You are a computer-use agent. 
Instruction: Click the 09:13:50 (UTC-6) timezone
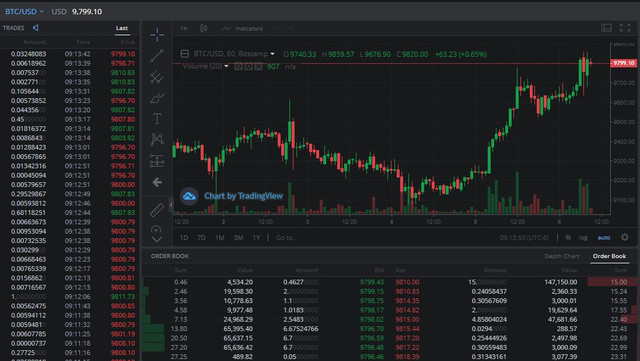pos(524,237)
